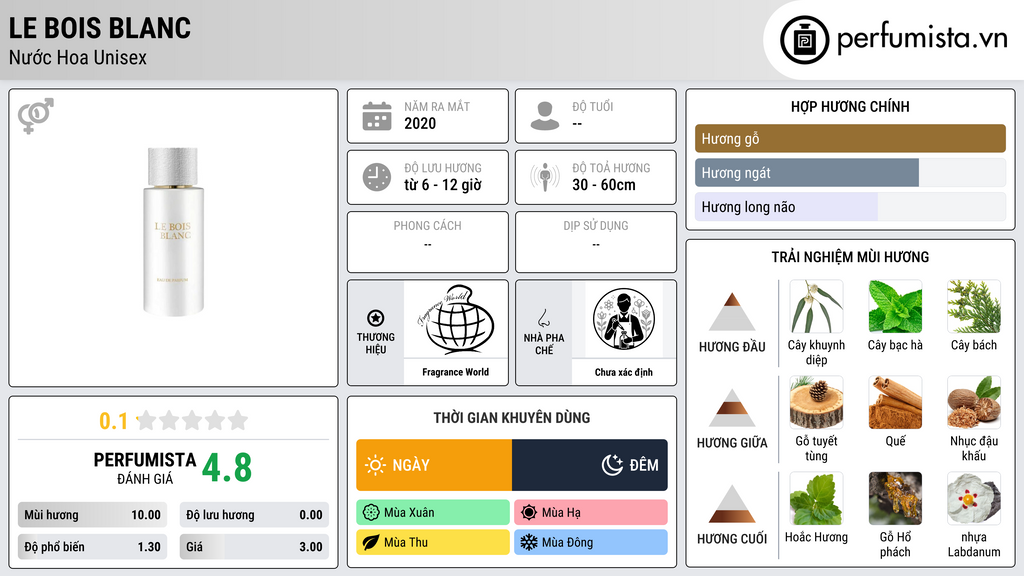Click the Mùa Xuân season bar

(x=433, y=513)
